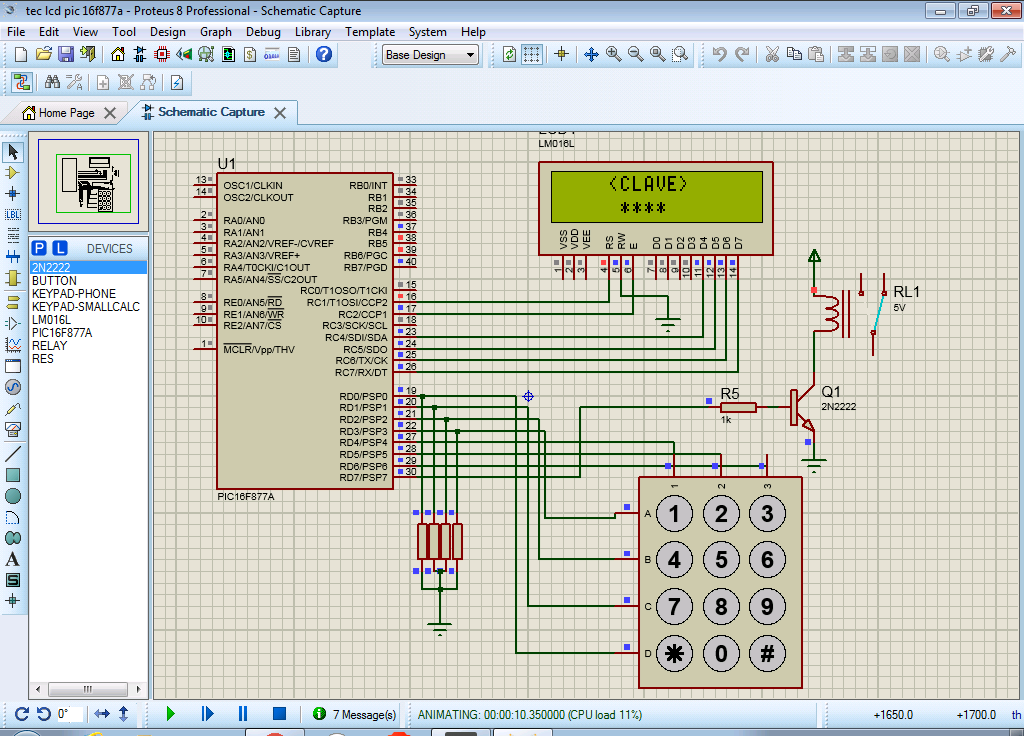Close the Schematic Capture tab
The width and height of the screenshot is (1024, 736).
click(x=280, y=113)
